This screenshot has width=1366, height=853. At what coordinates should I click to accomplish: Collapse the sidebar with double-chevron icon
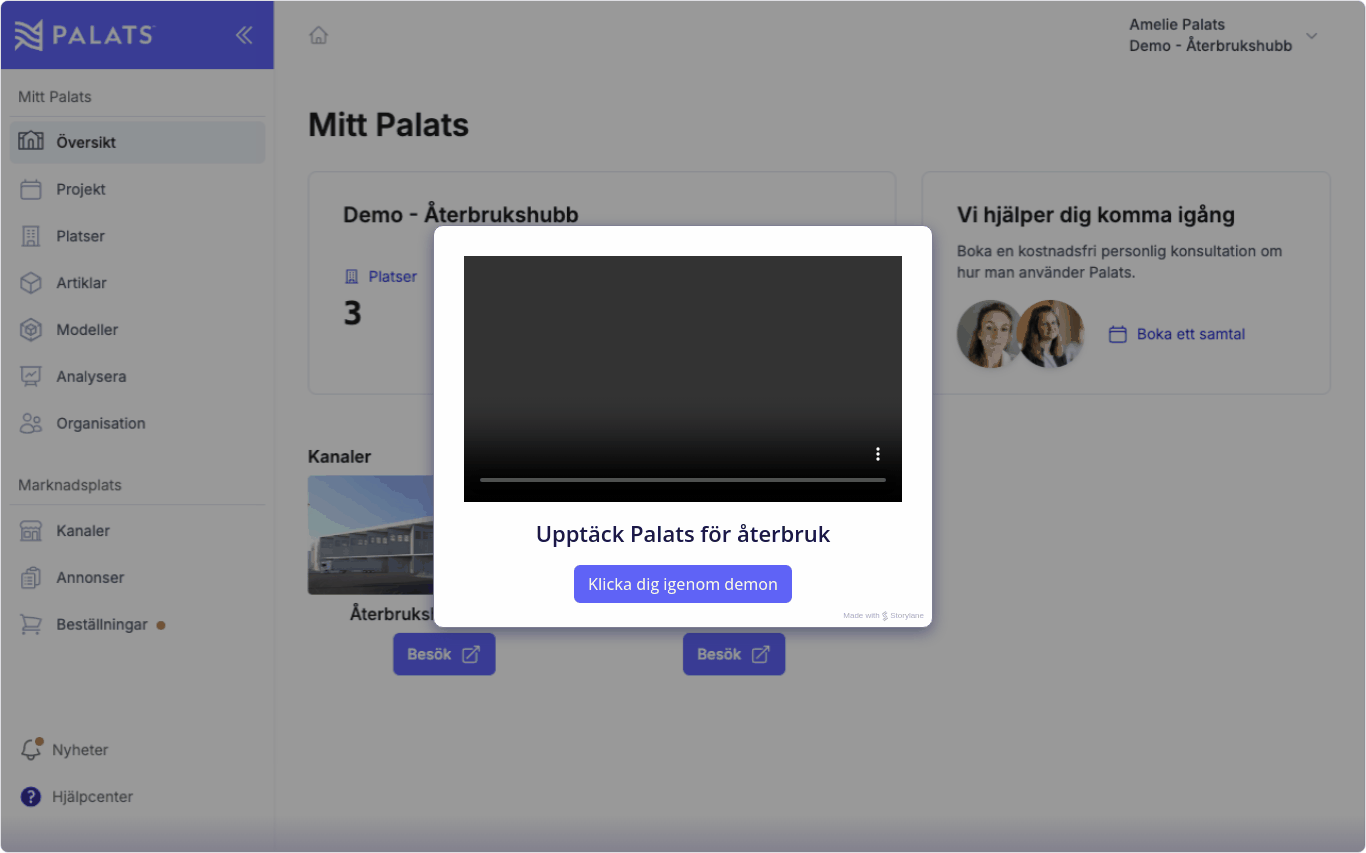click(244, 35)
